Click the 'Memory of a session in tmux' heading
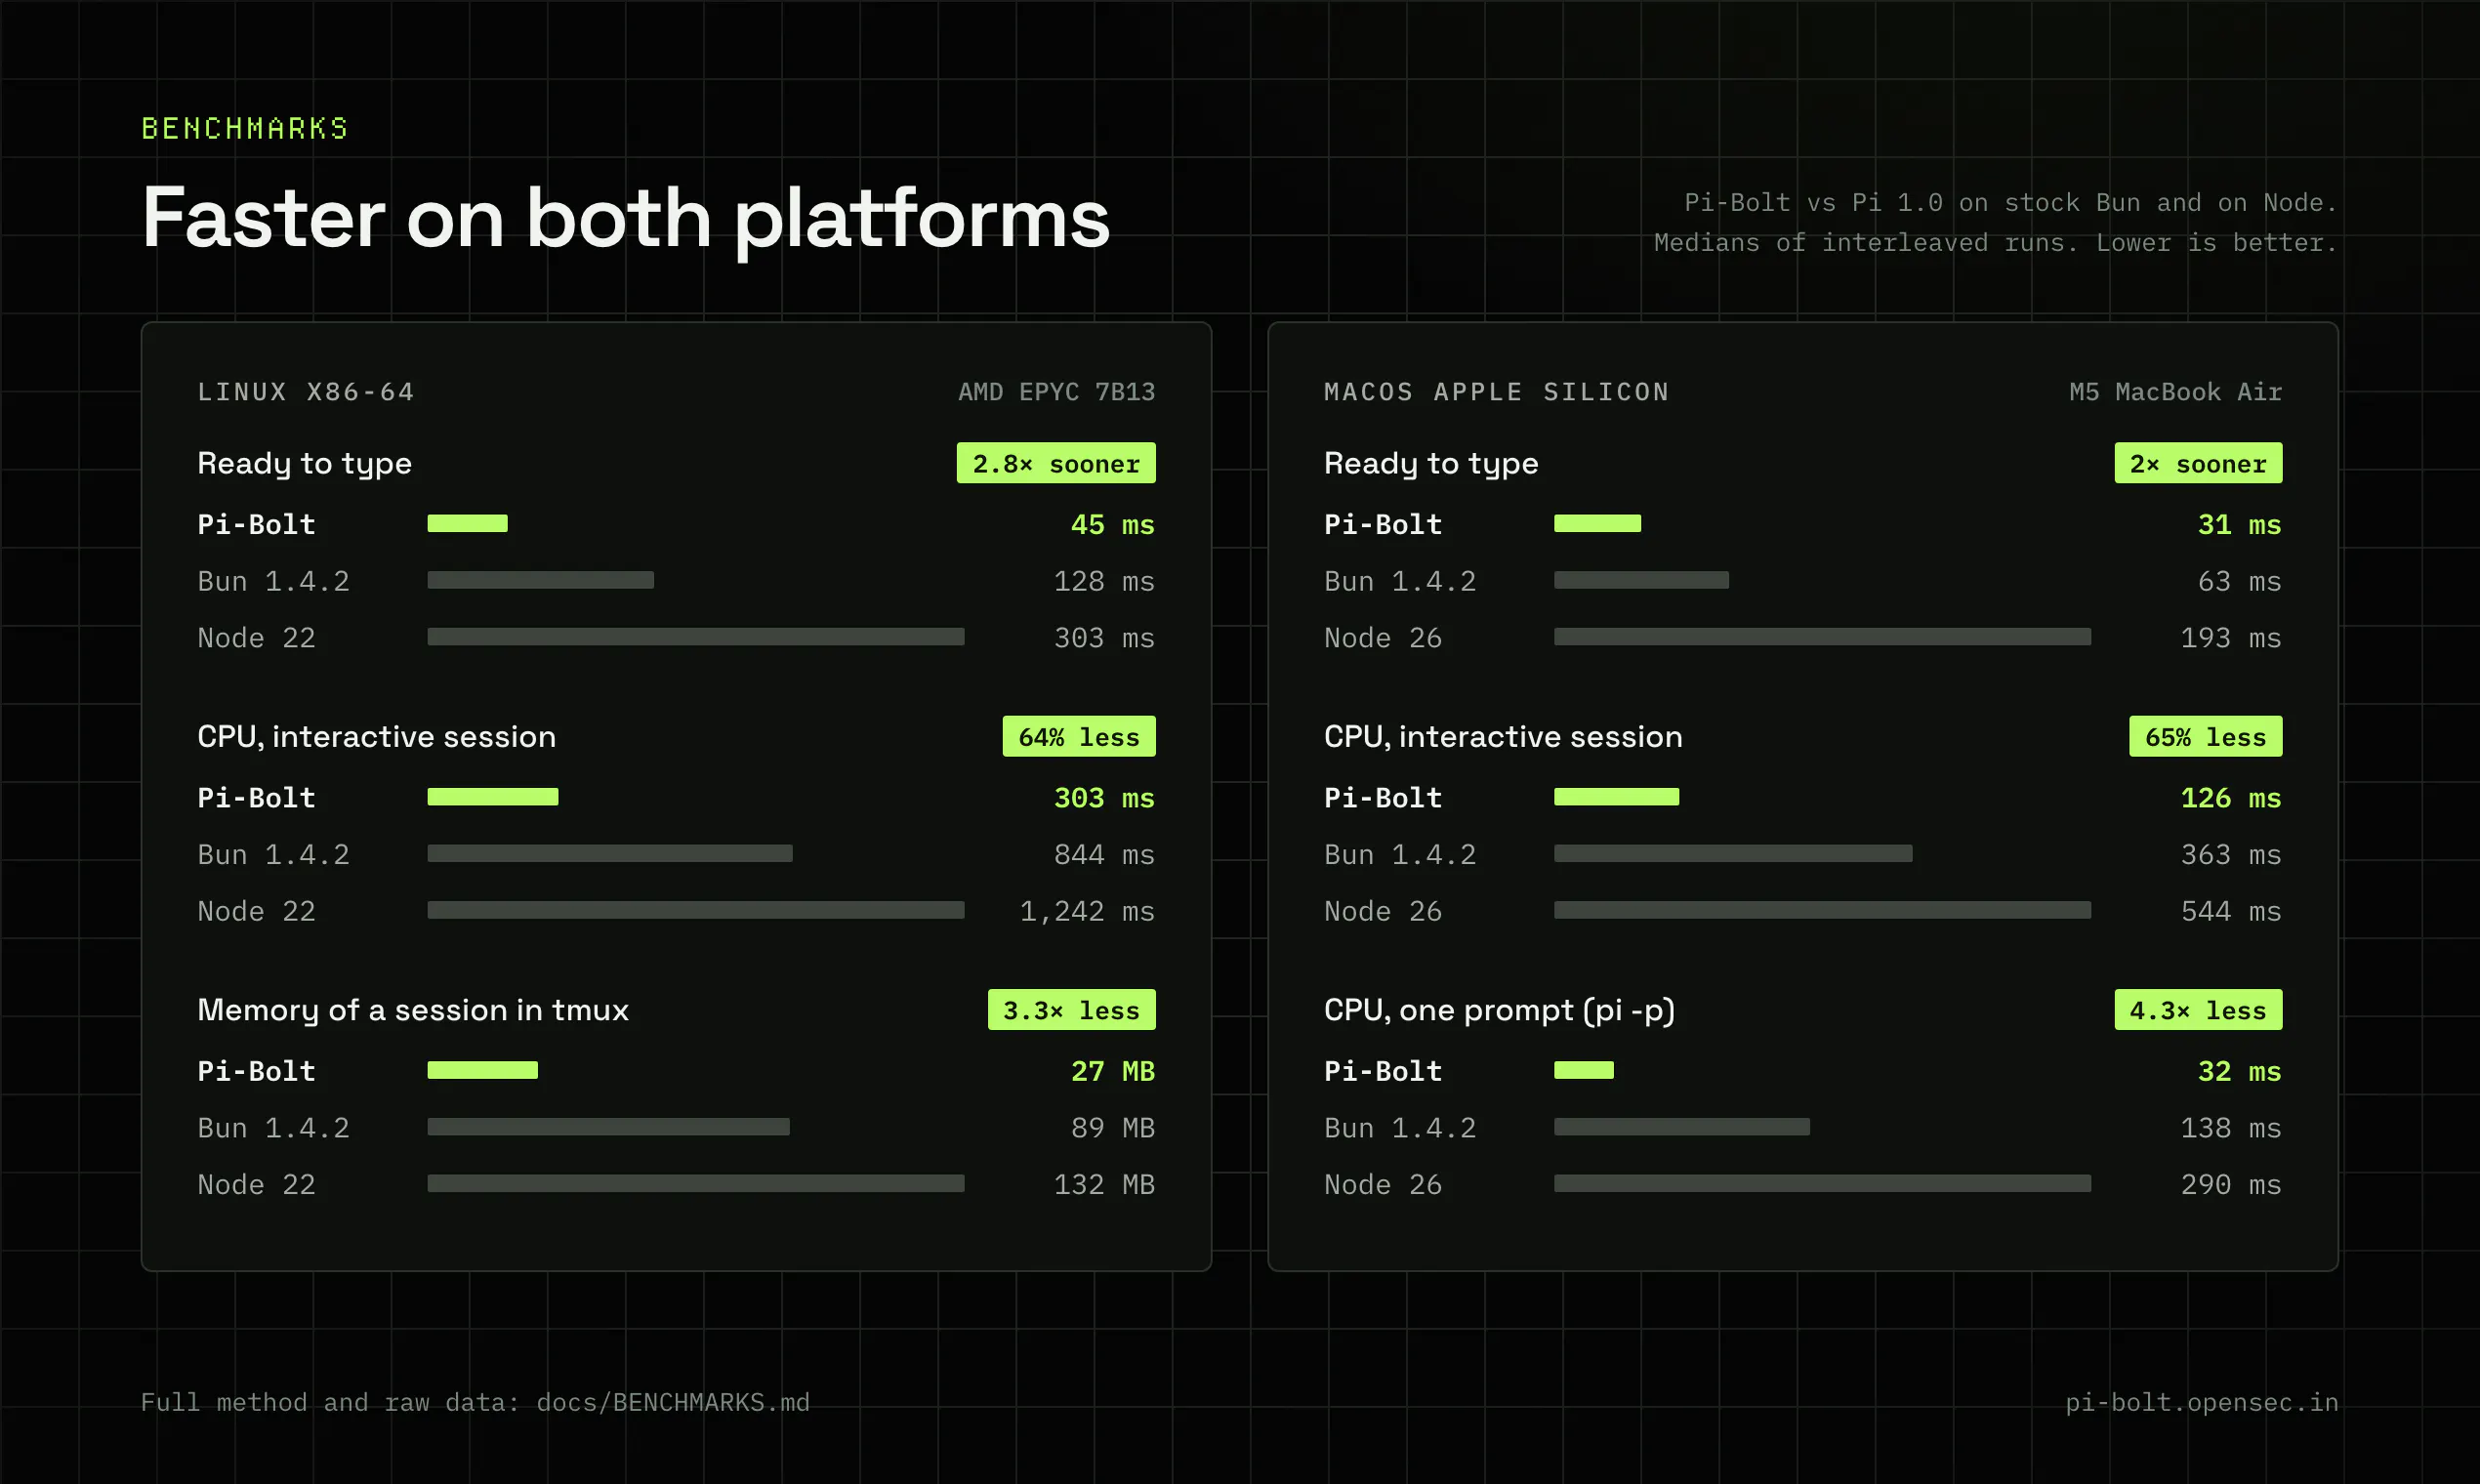The width and height of the screenshot is (2480, 1484). tap(413, 1010)
